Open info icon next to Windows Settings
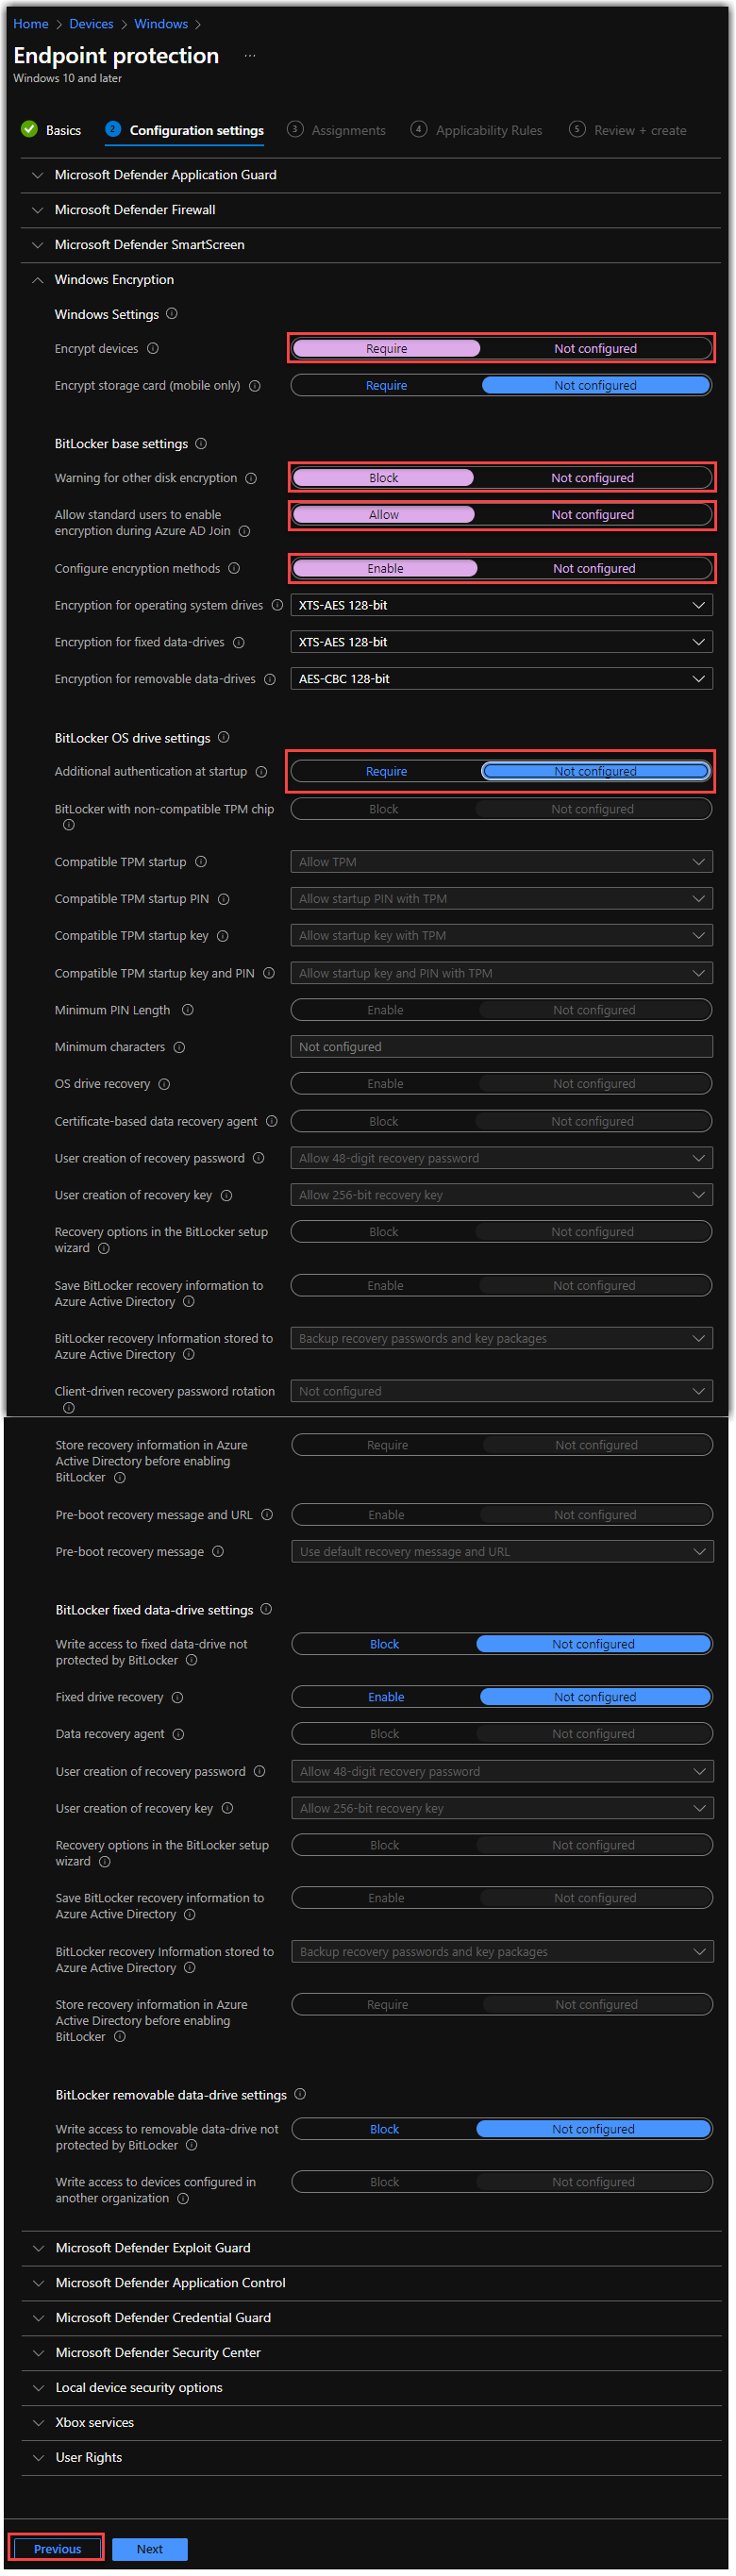Image resolution: width=736 pixels, height=2576 pixels. pos(172,314)
